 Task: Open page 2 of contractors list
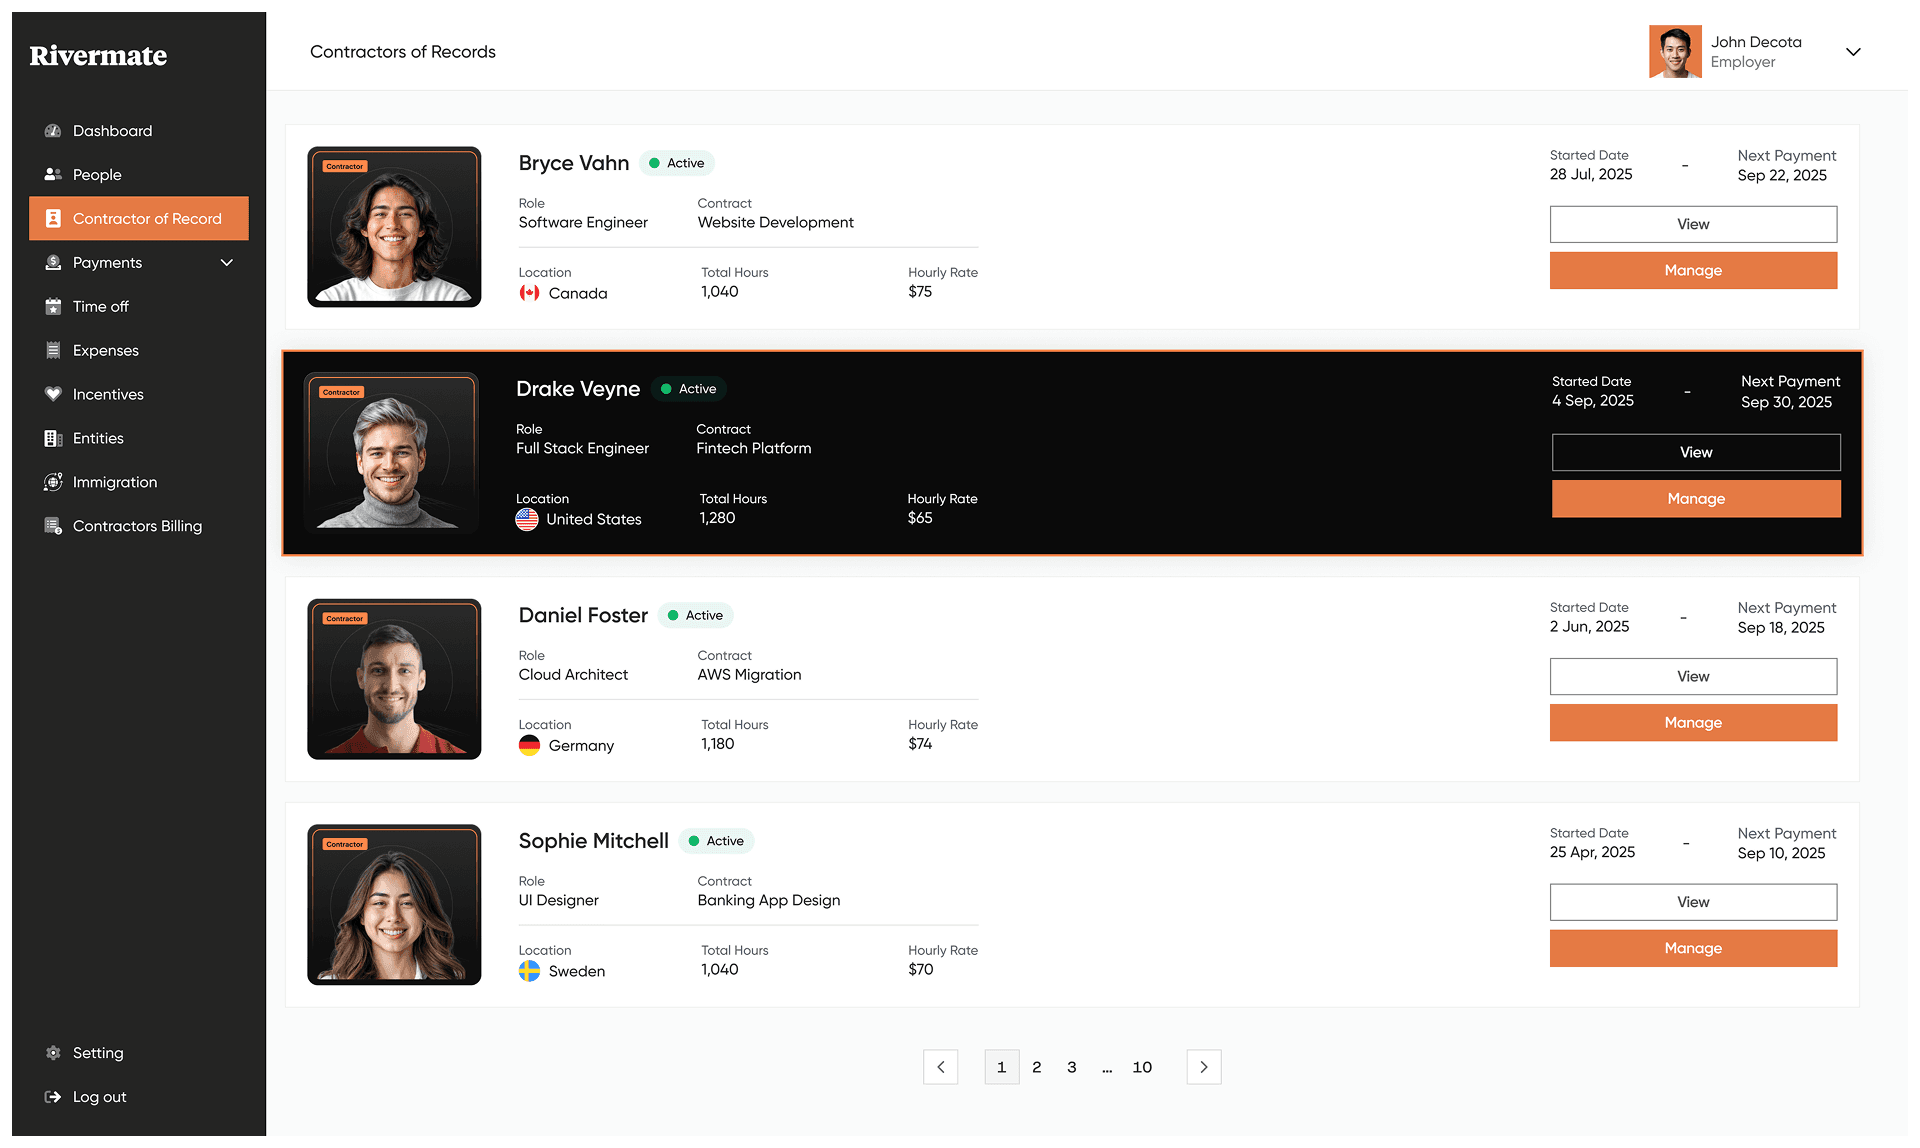click(x=1037, y=1067)
